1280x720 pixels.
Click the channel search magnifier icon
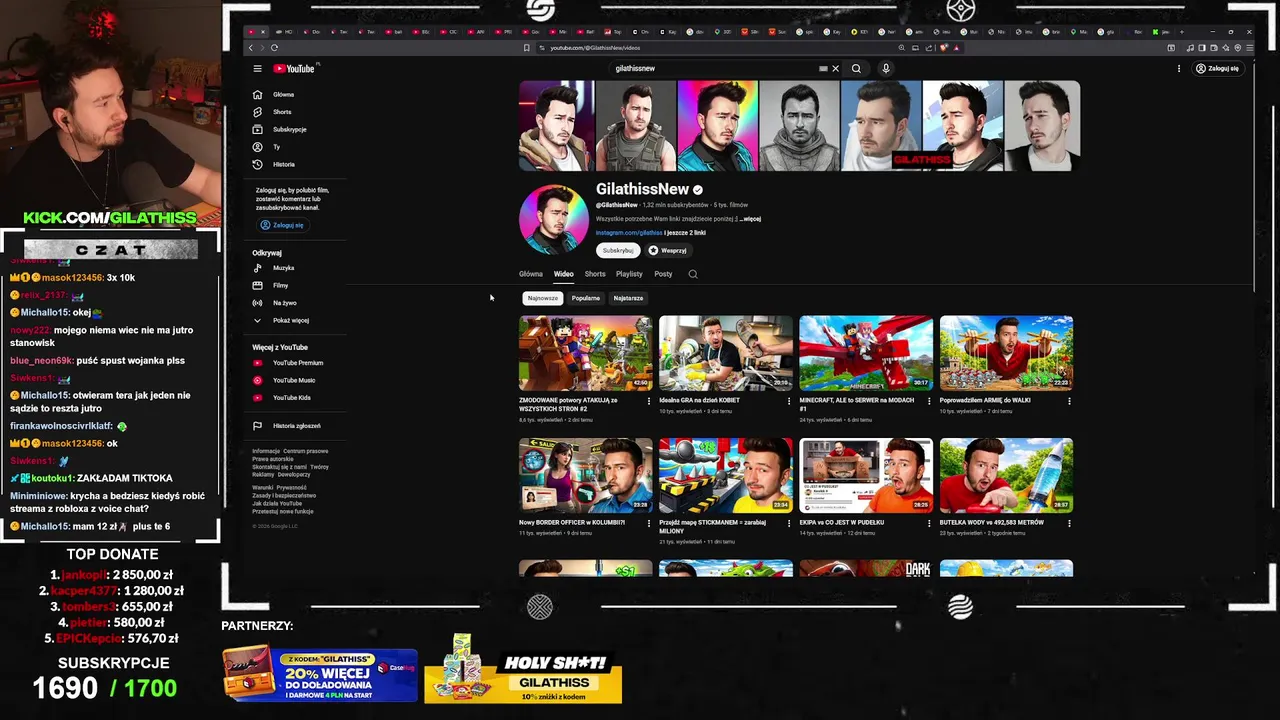click(x=693, y=274)
